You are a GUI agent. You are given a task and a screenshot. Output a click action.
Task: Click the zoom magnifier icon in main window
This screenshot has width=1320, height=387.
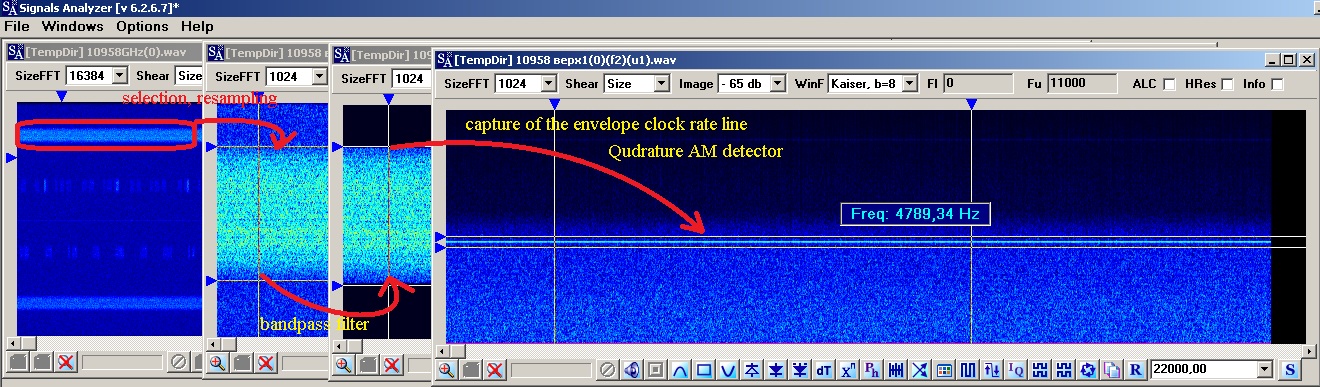pos(447,369)
